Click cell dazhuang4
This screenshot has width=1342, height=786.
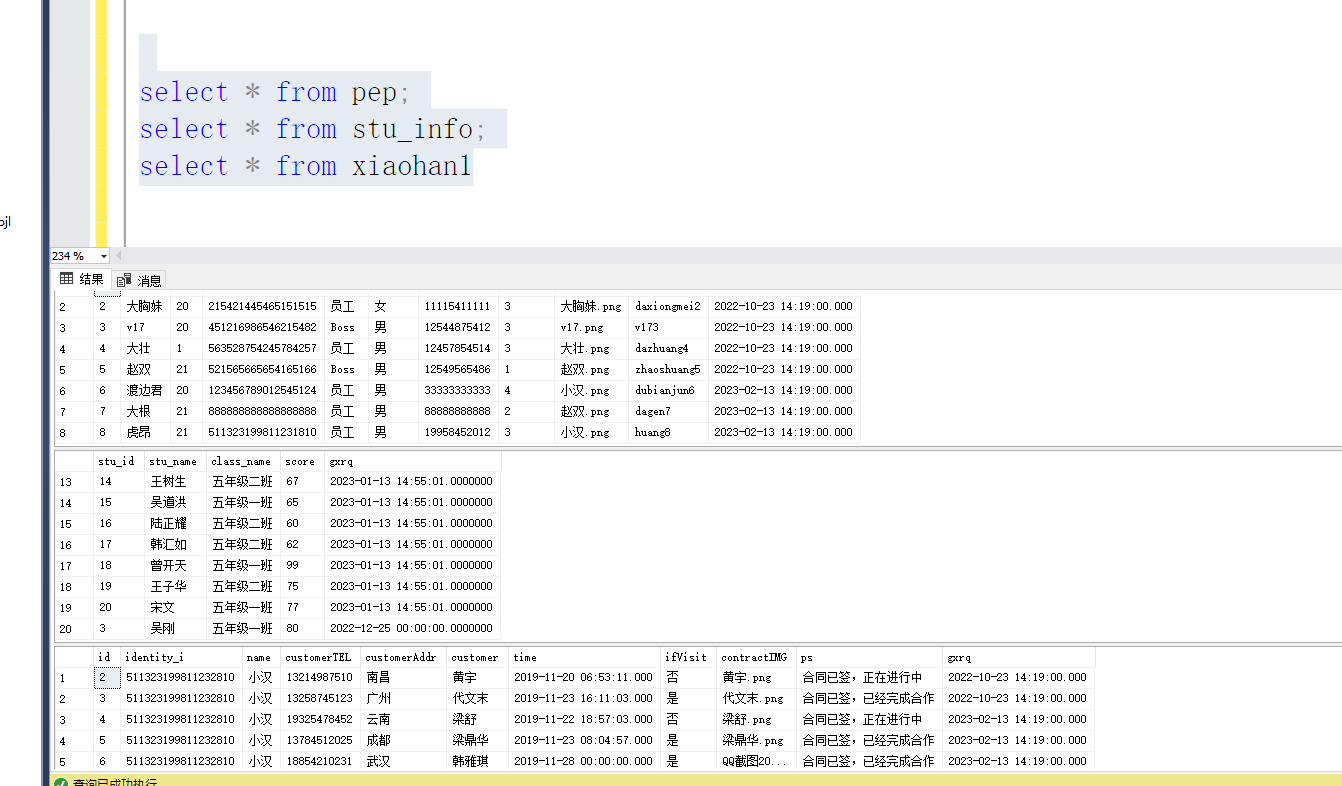667,348
